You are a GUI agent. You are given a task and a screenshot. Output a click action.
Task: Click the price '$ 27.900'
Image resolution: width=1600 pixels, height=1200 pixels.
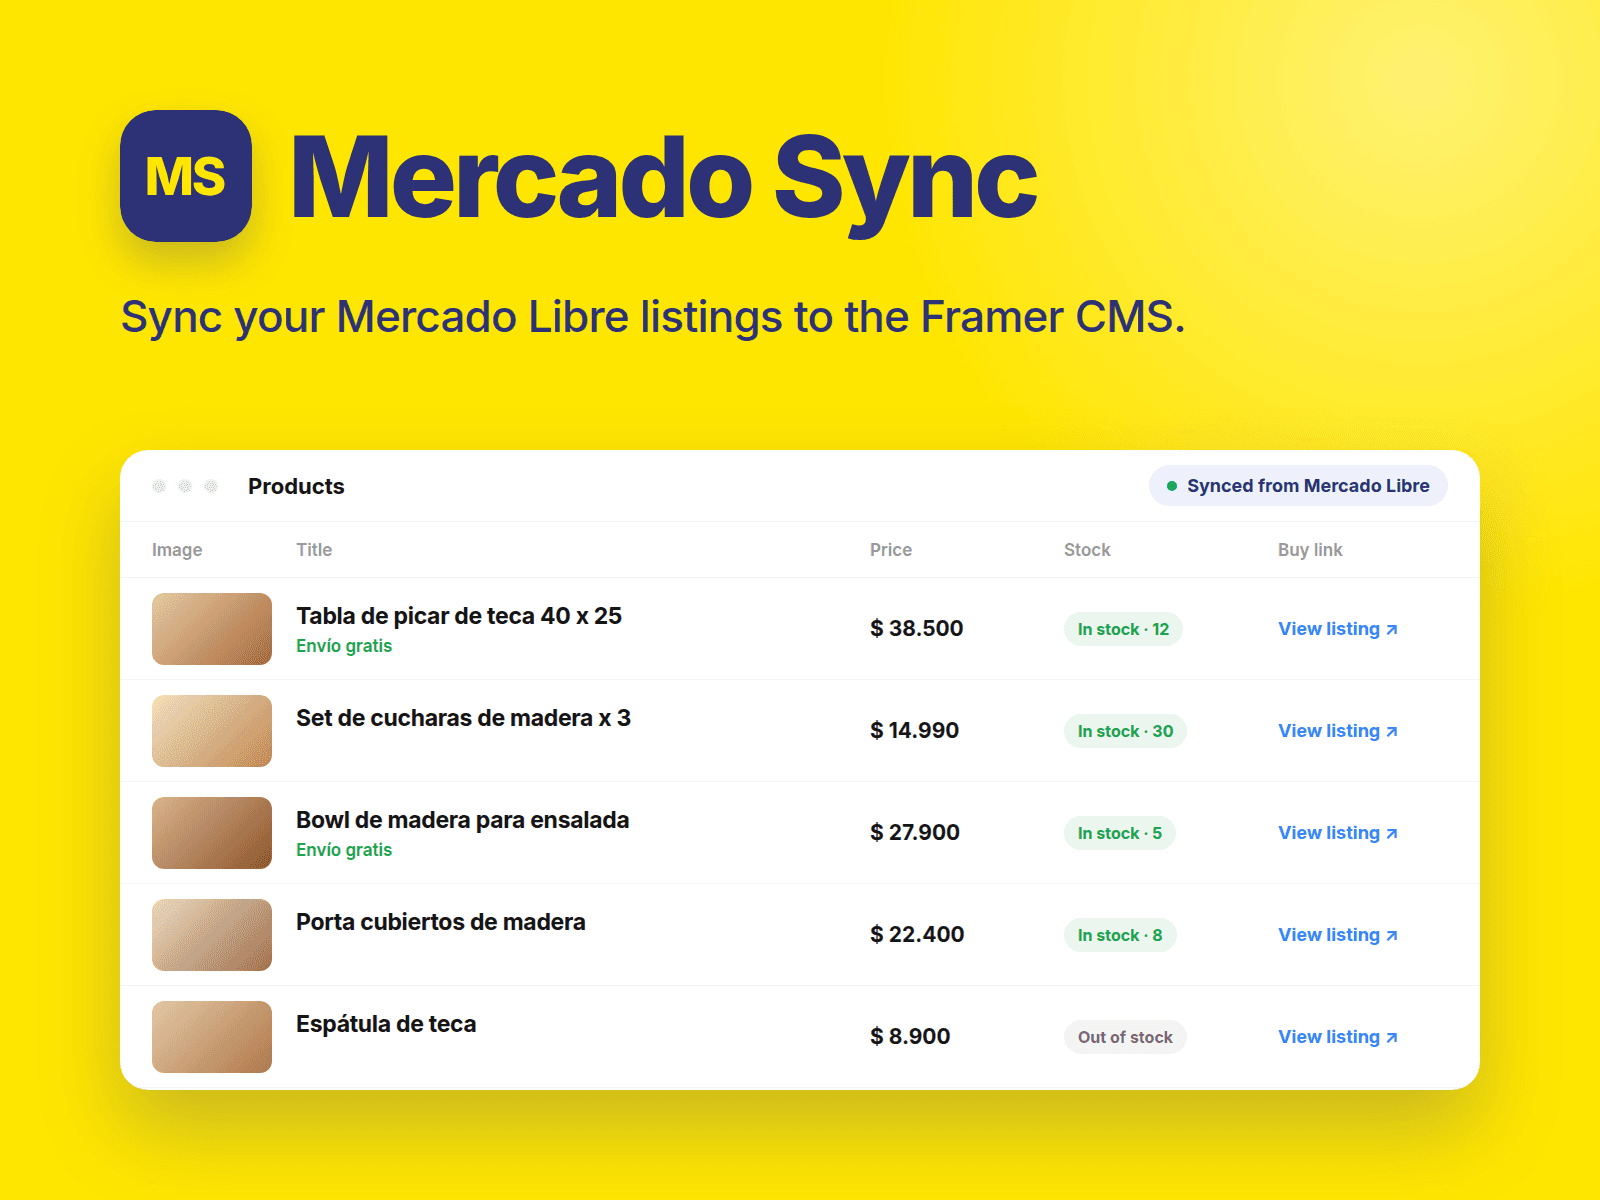click(915, 833)
